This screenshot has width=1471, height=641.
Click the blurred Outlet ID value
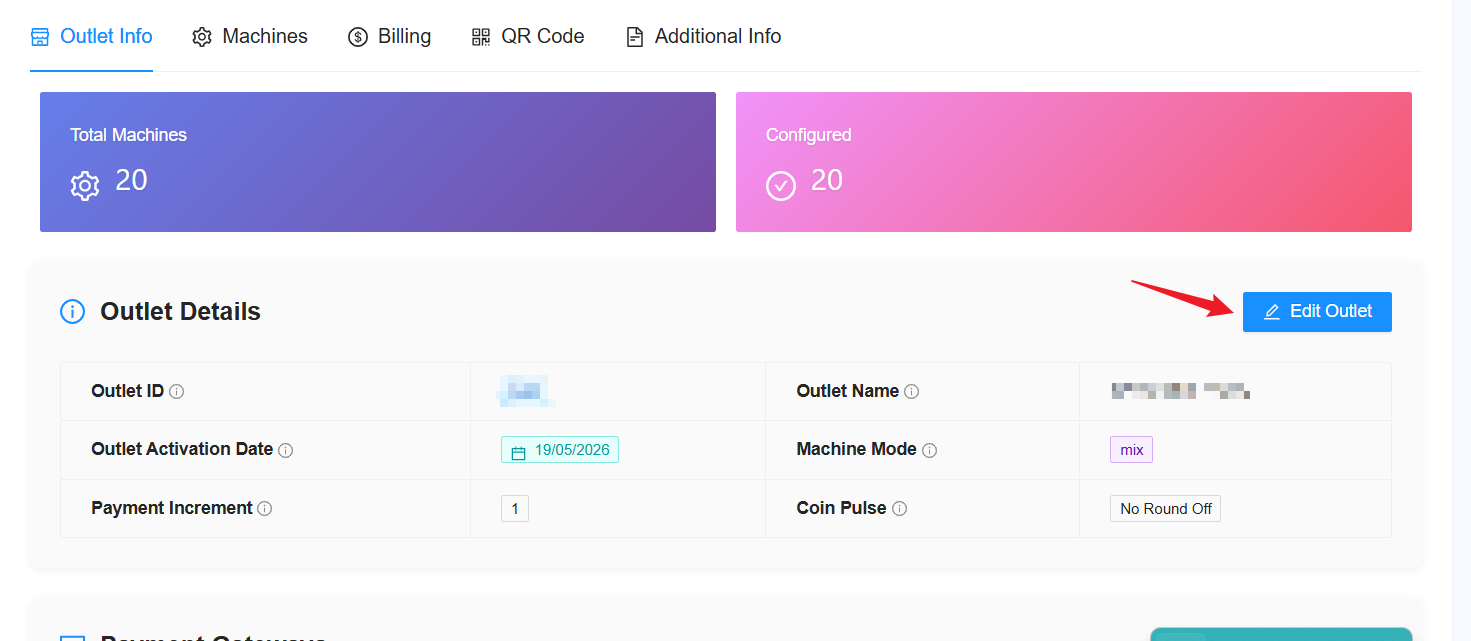[x=526, y=391]
